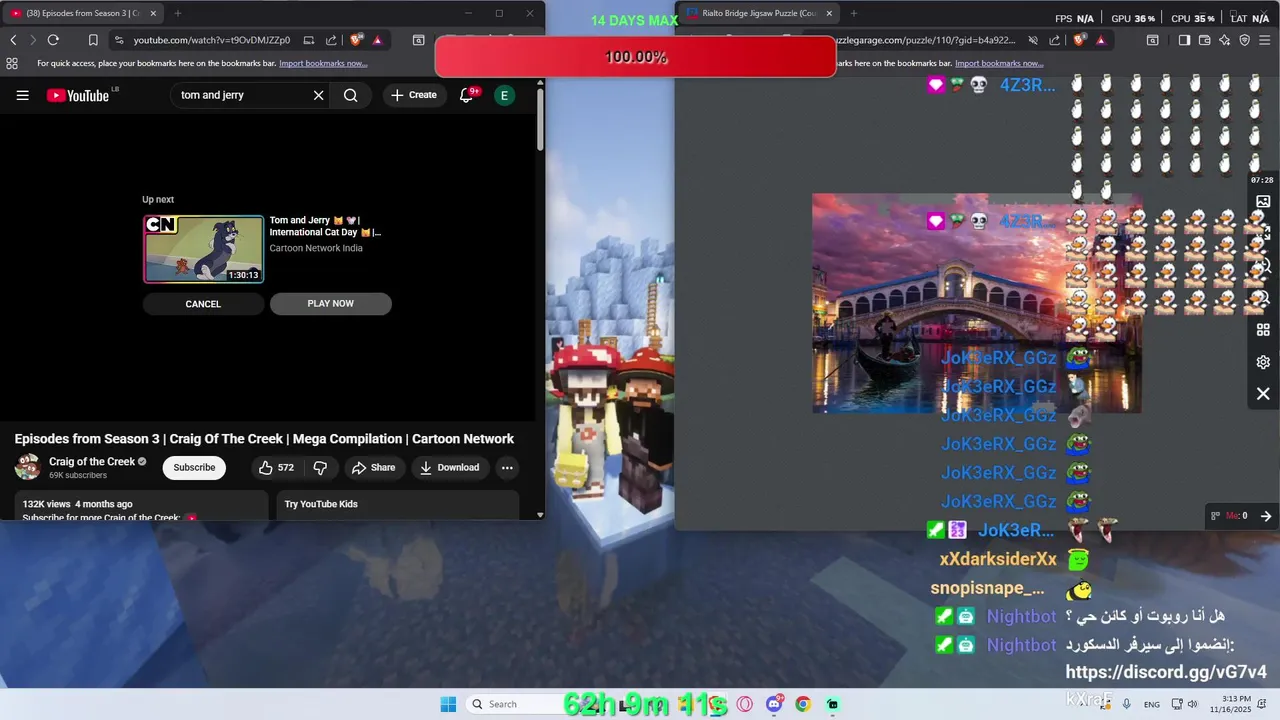Open the YouTube Create menu
The width and height of the screenshot is (1280, 720).
[x=414, y=95]
